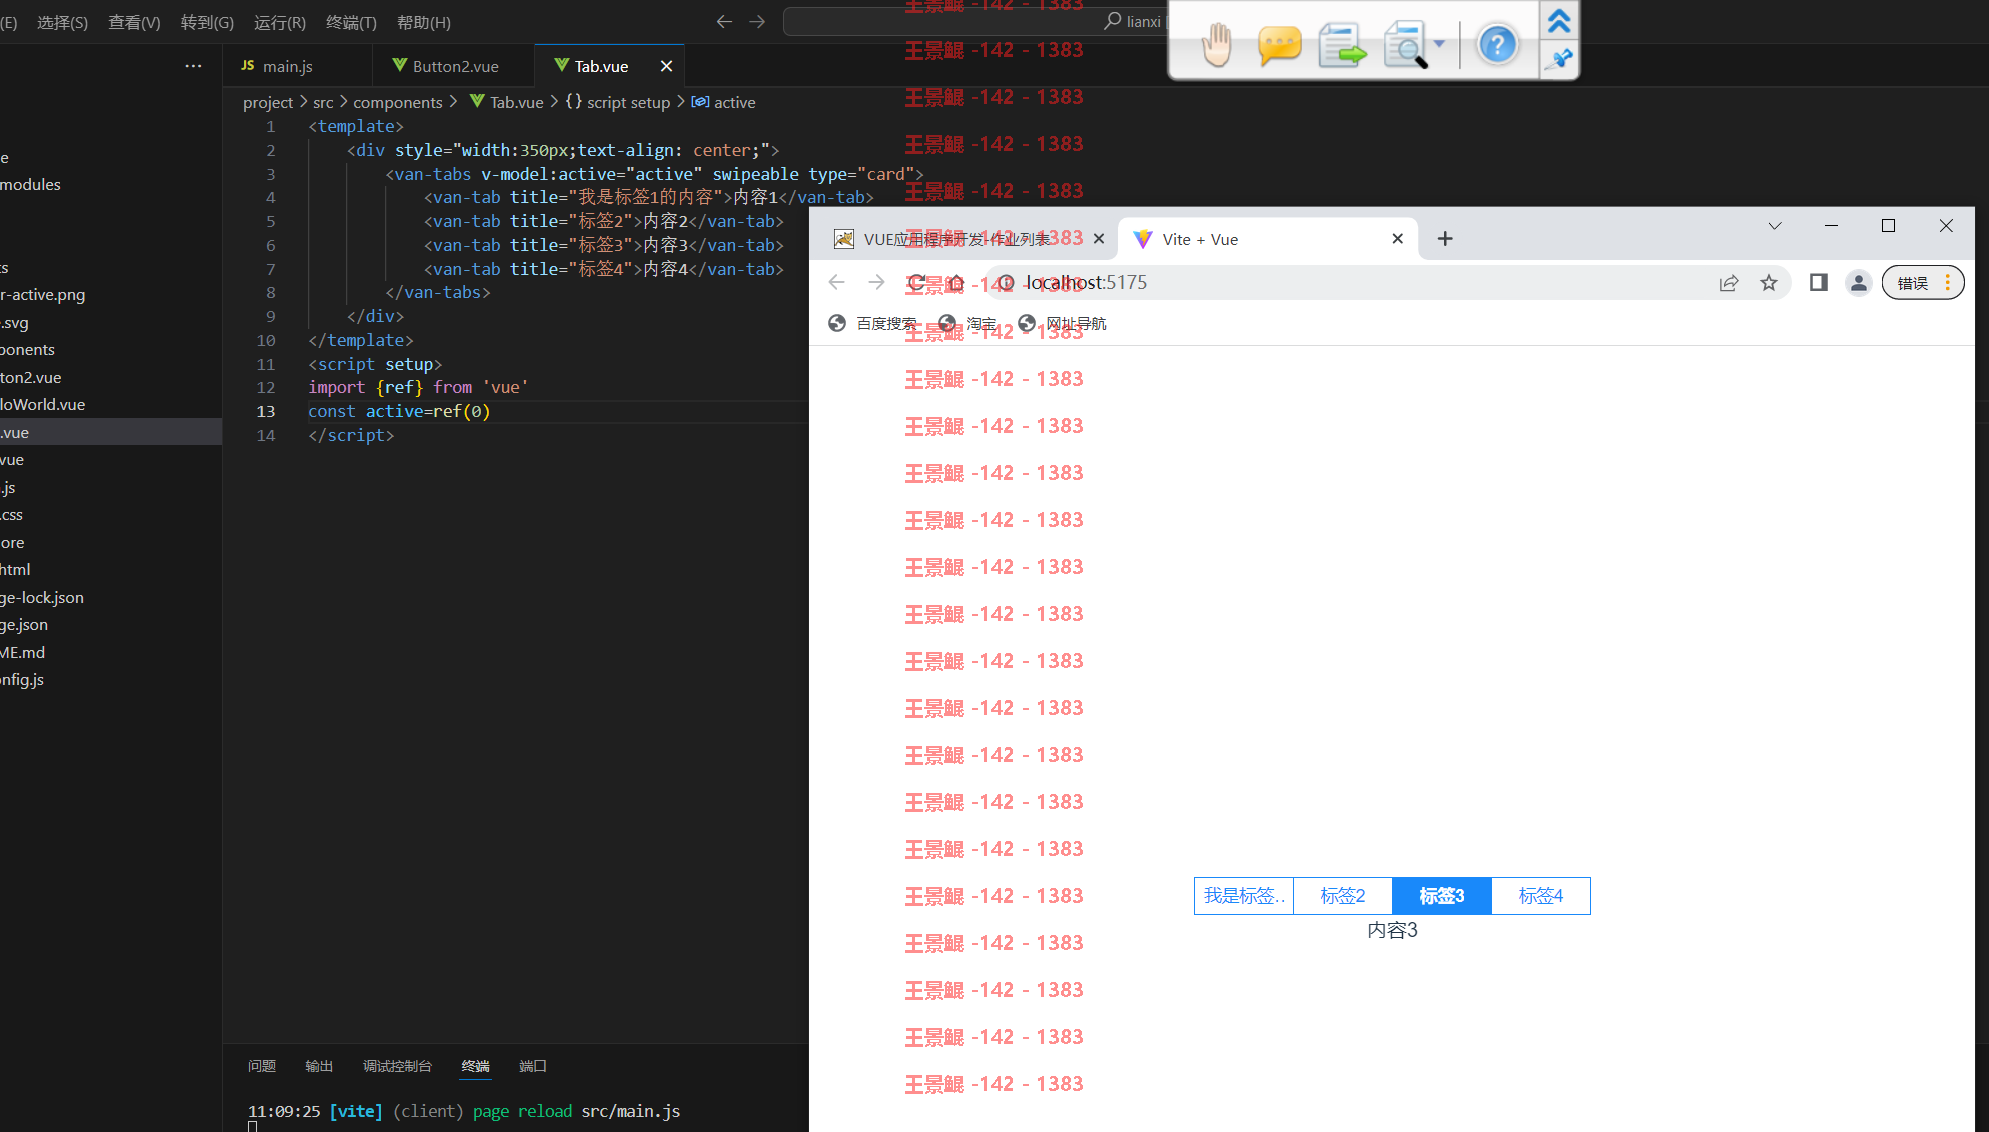This screenshot has width=1989, height=1132.
Task: Bookmark this page with star icon
Action: 1769,283
